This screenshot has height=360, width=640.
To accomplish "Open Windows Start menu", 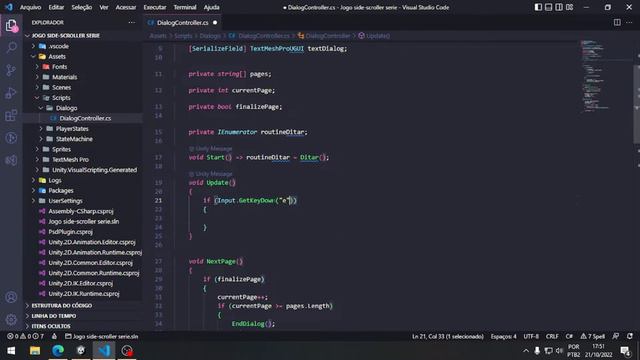I will click(x=11, y=351).
